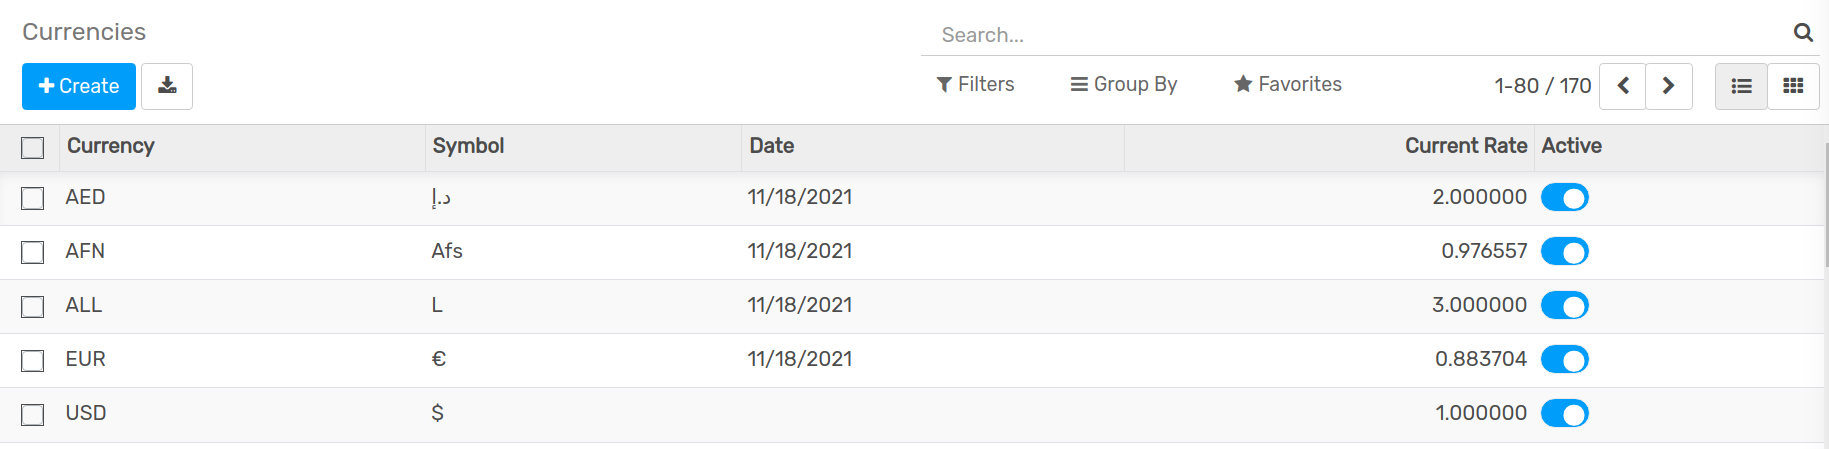Tick the ALL currency row checkbox
The height and width of the screenshot is (449, 1829).
pos(33,306)
